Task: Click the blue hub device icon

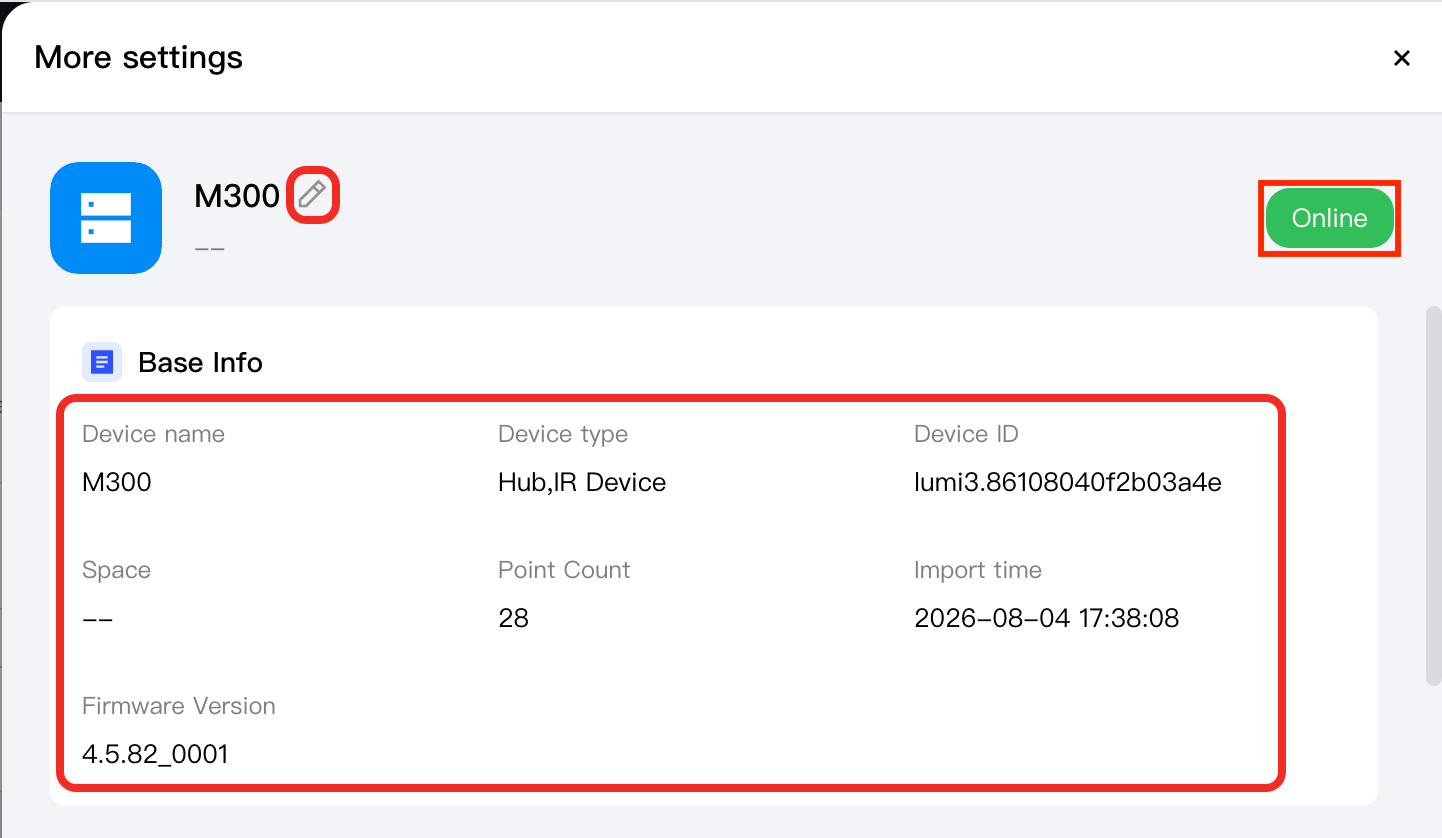Action: pyautogui.click(x=106, y=218)
